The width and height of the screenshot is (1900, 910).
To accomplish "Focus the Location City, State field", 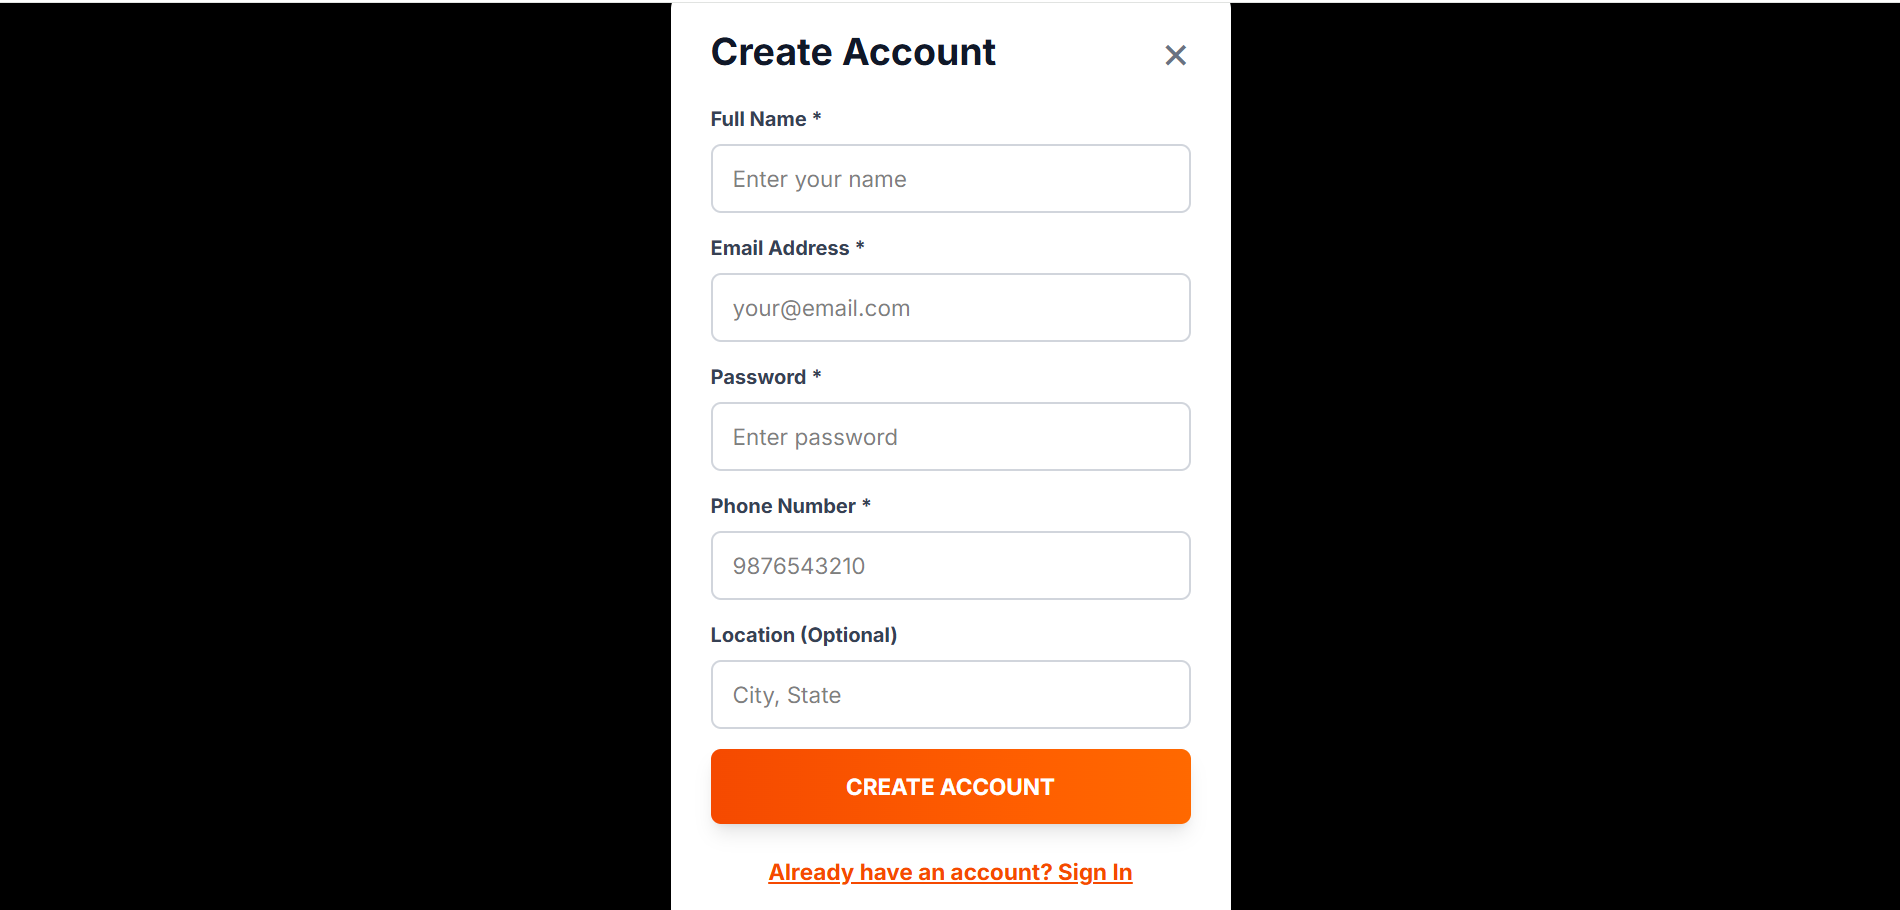I will tap(950, 695).
